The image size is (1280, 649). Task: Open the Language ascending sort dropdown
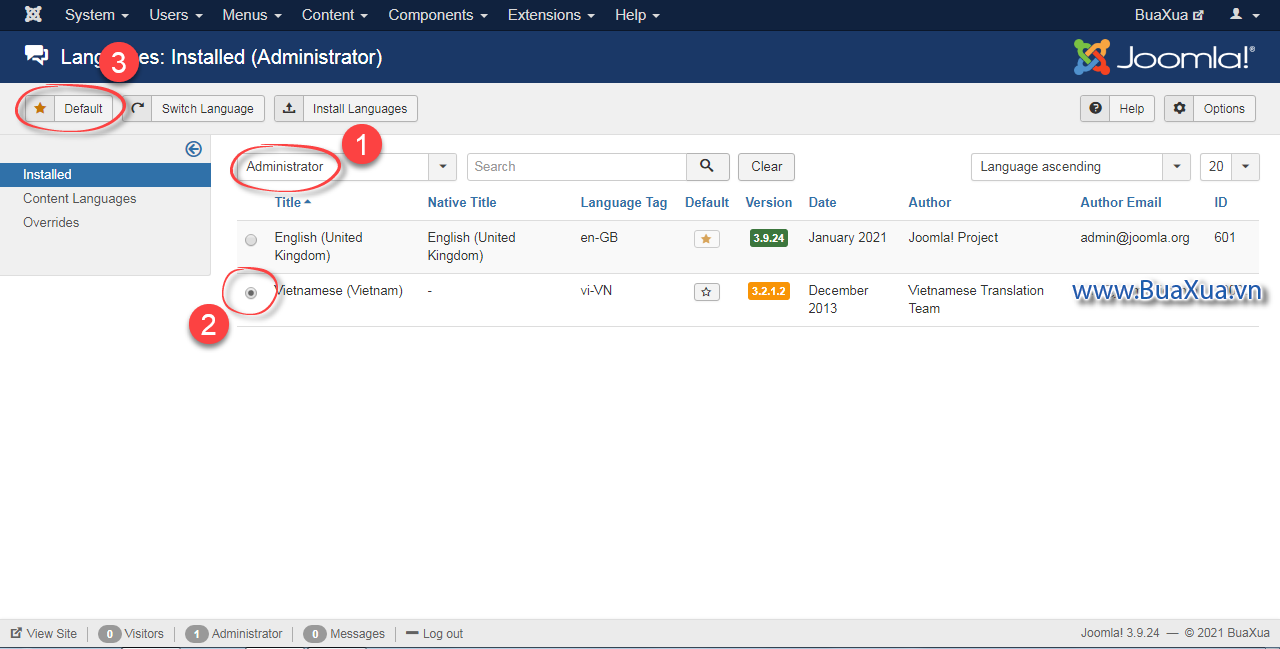(1081, 166)
